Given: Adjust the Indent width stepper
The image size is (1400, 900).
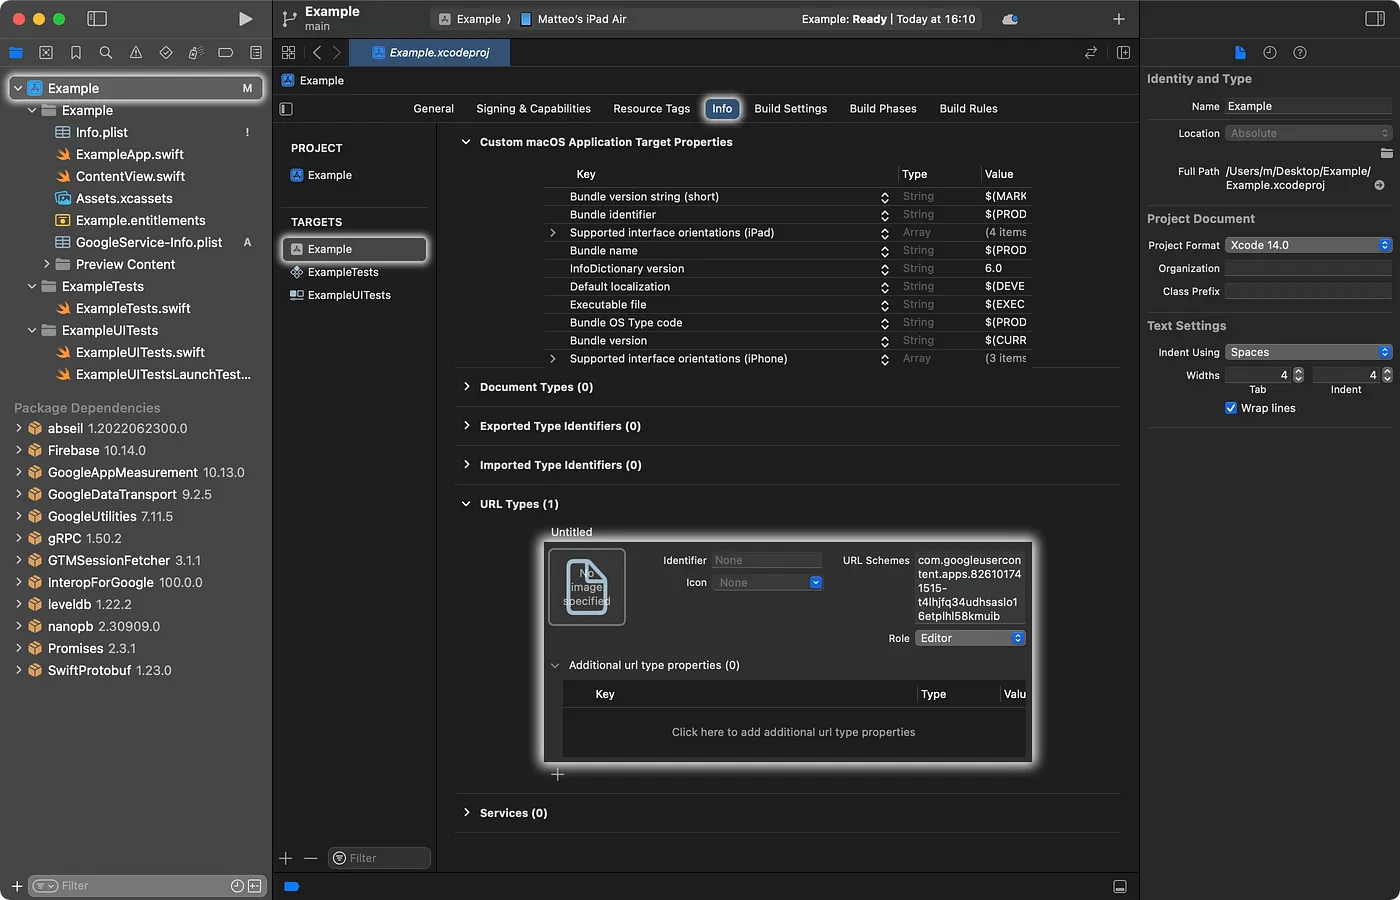Looking at the screenshot, I should 1386,375.
